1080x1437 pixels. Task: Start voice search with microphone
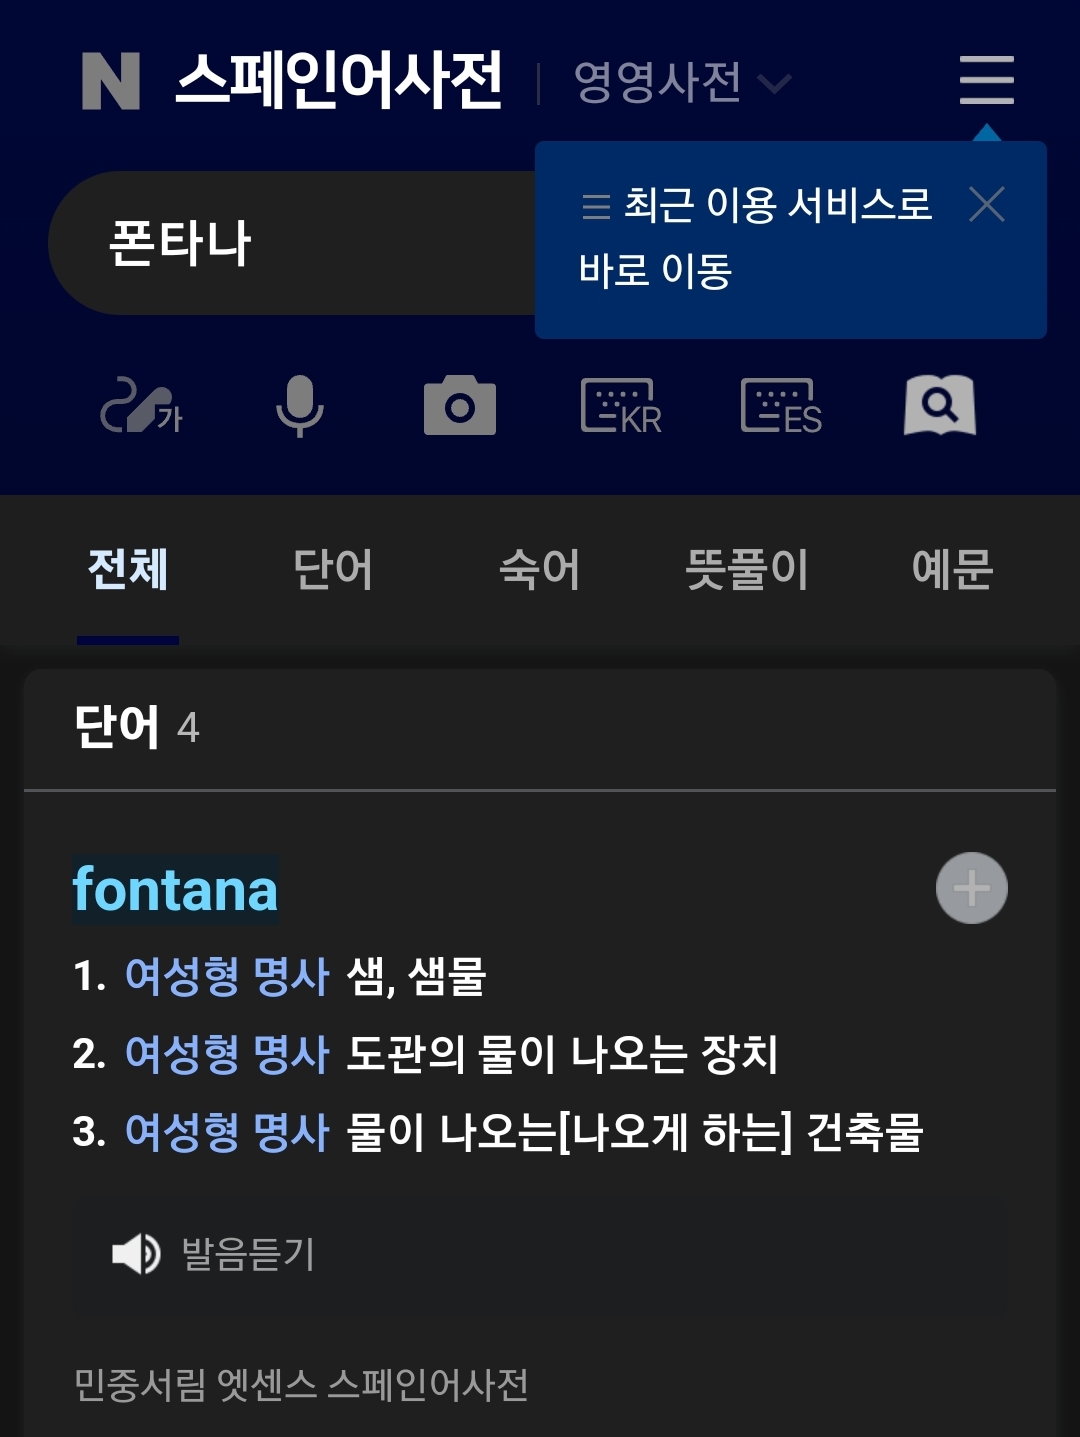point(299,406)
